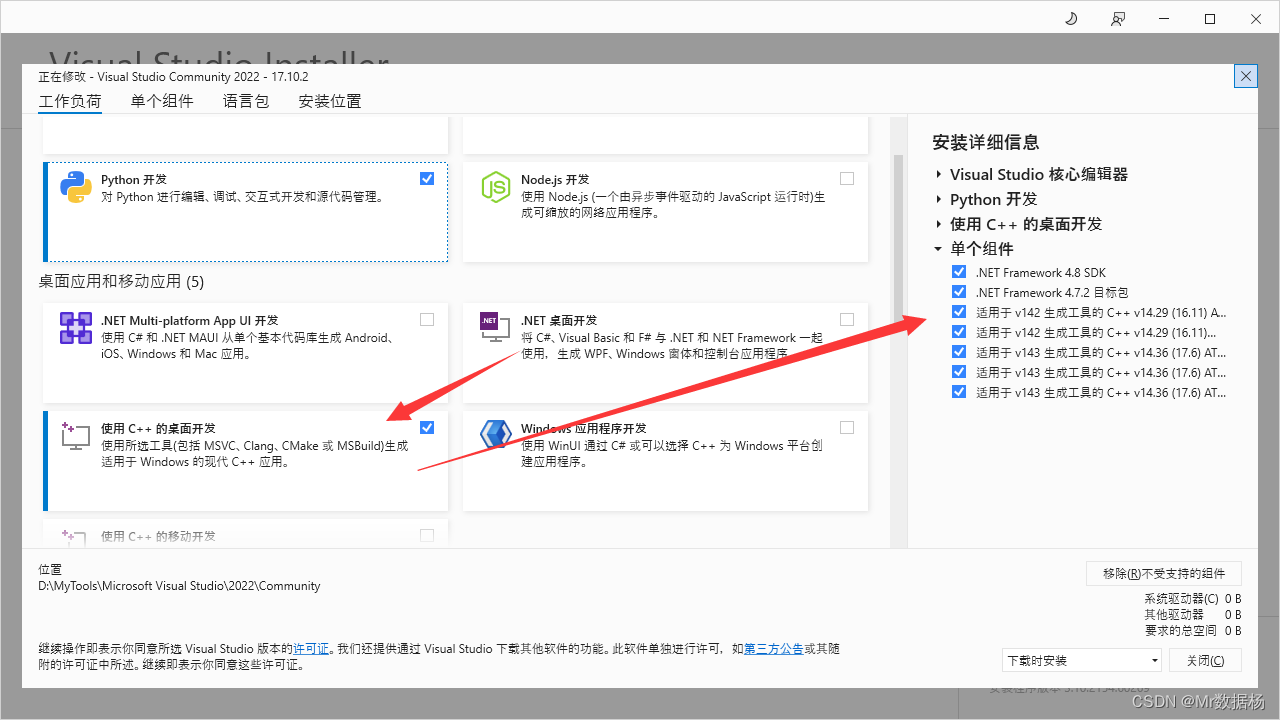Click the C++ desktop development icon
Image resolution: width=1280 pixels, height=720 pixels.
76,435
